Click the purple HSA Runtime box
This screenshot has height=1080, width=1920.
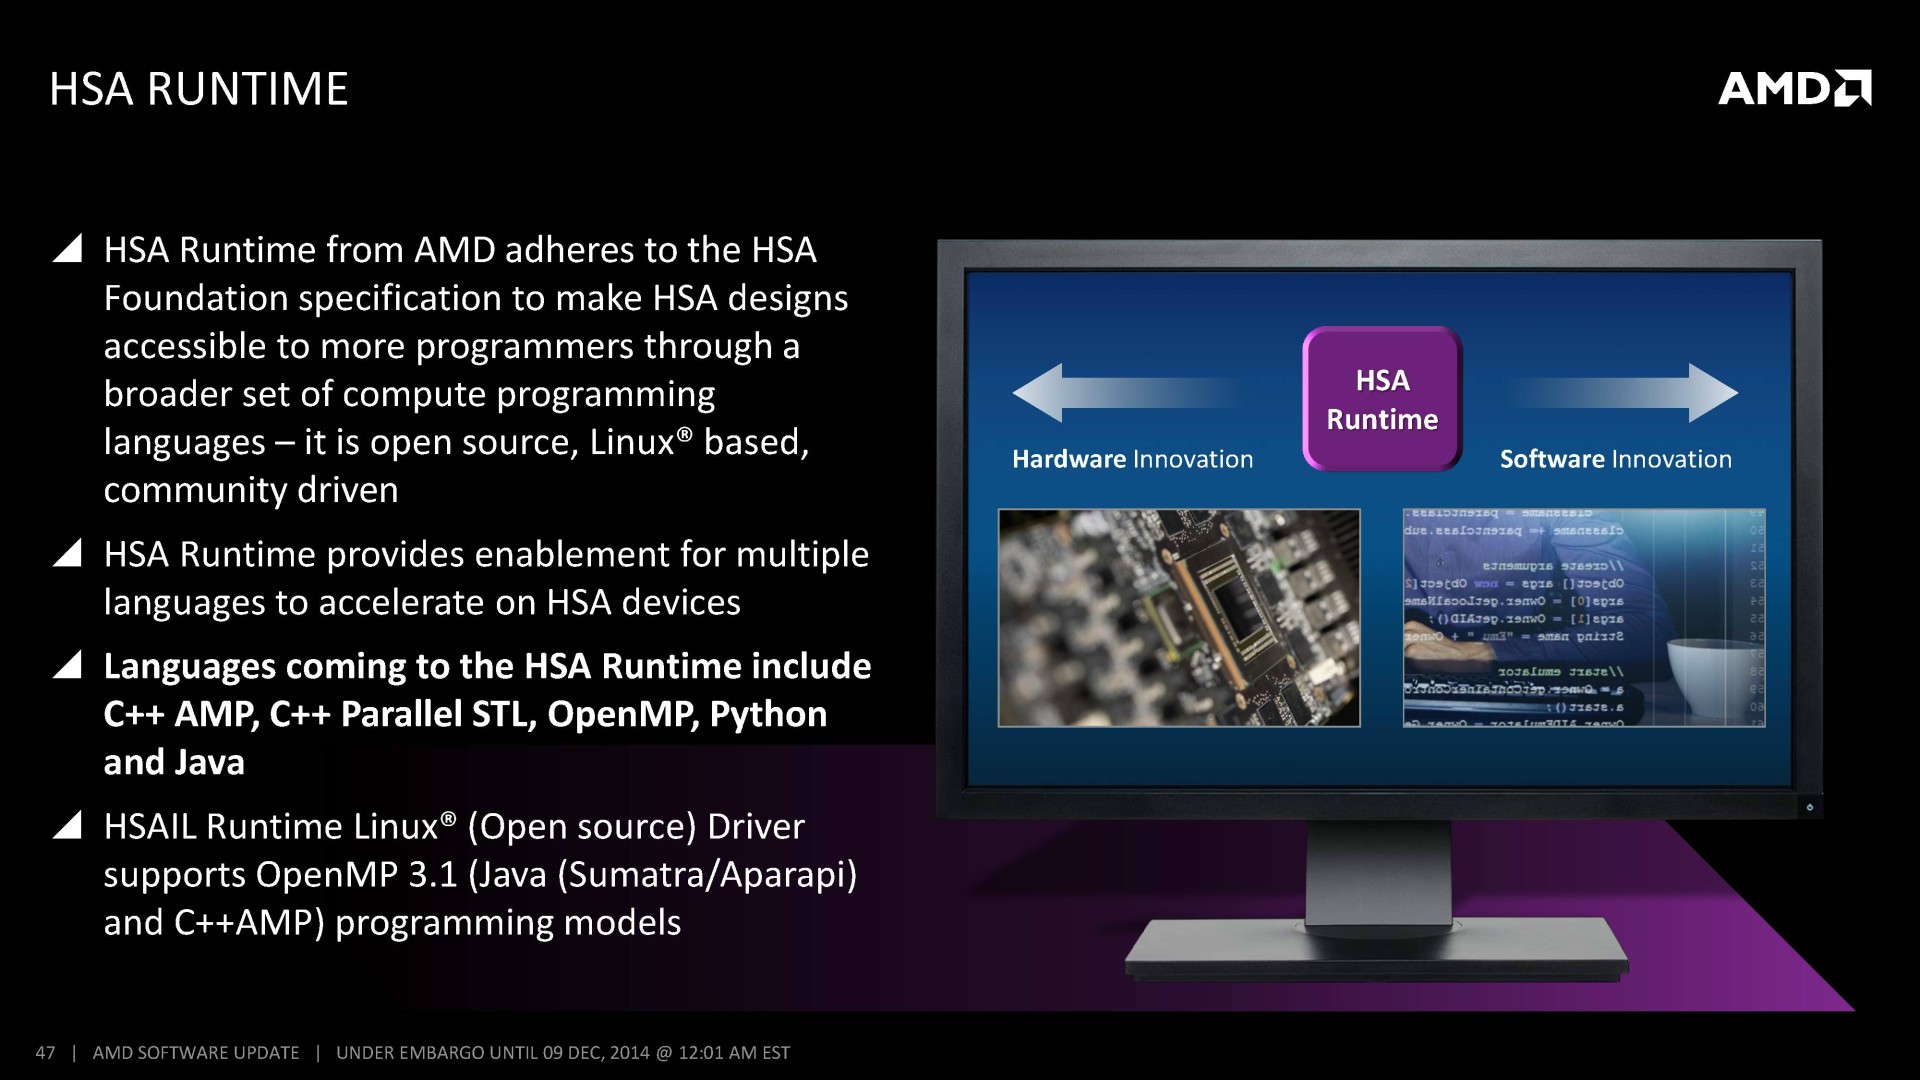point(1382,399)
